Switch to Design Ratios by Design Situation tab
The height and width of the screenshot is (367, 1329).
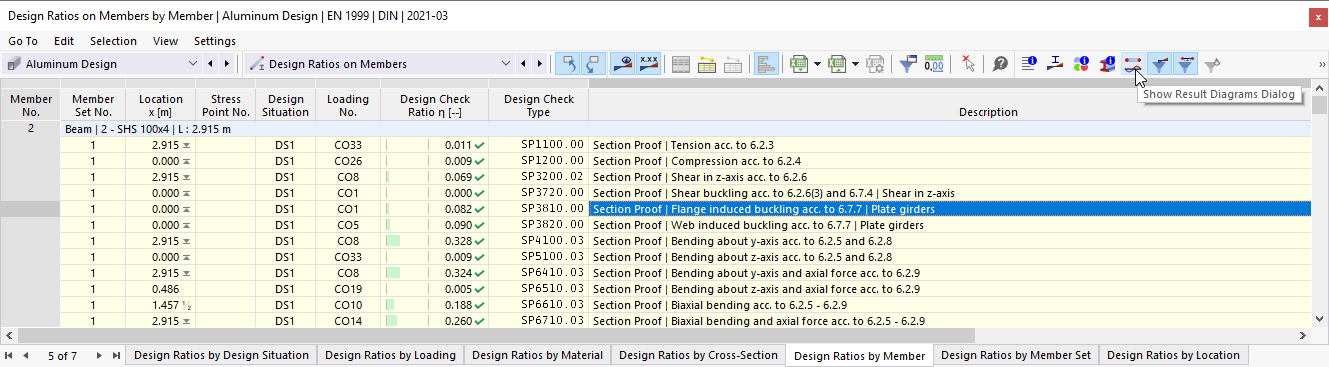tap(221, 355)
